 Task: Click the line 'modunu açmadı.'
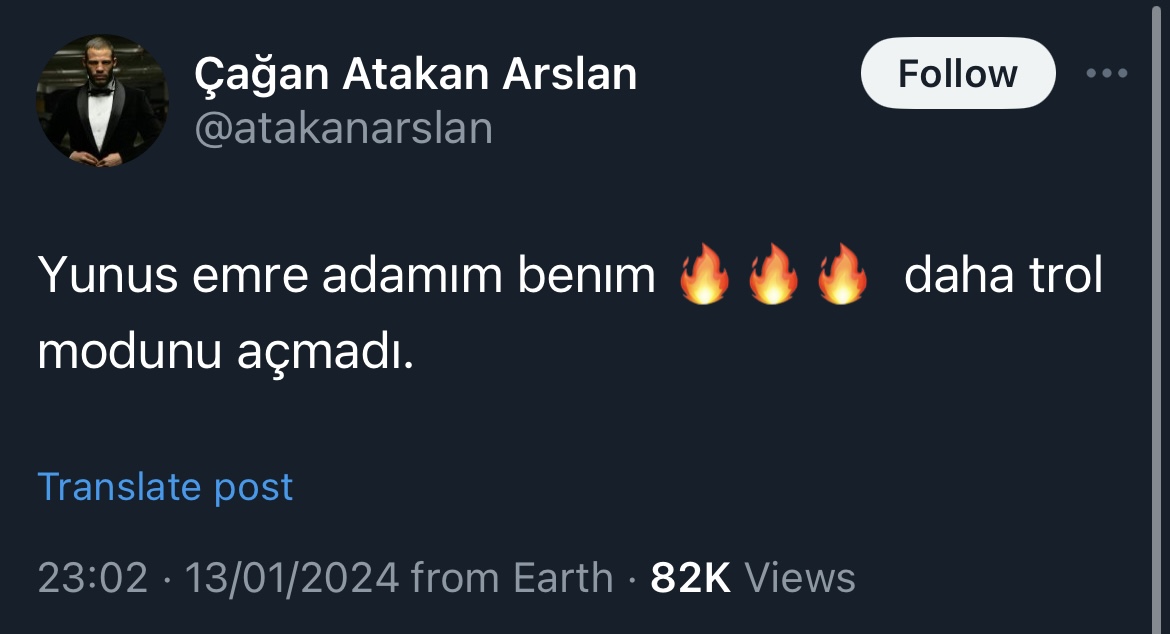(x=225, y=351)
